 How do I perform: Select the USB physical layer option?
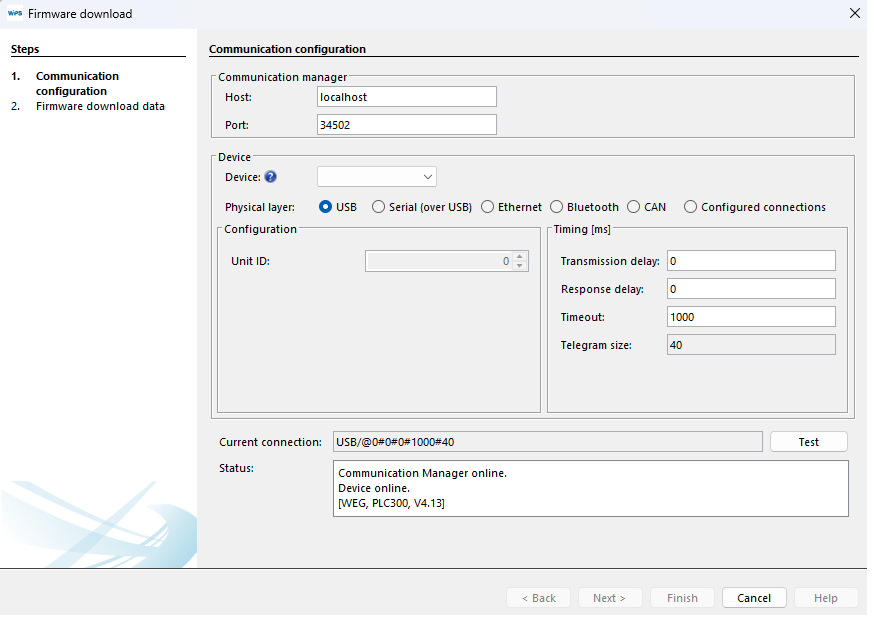click(326, 207)
